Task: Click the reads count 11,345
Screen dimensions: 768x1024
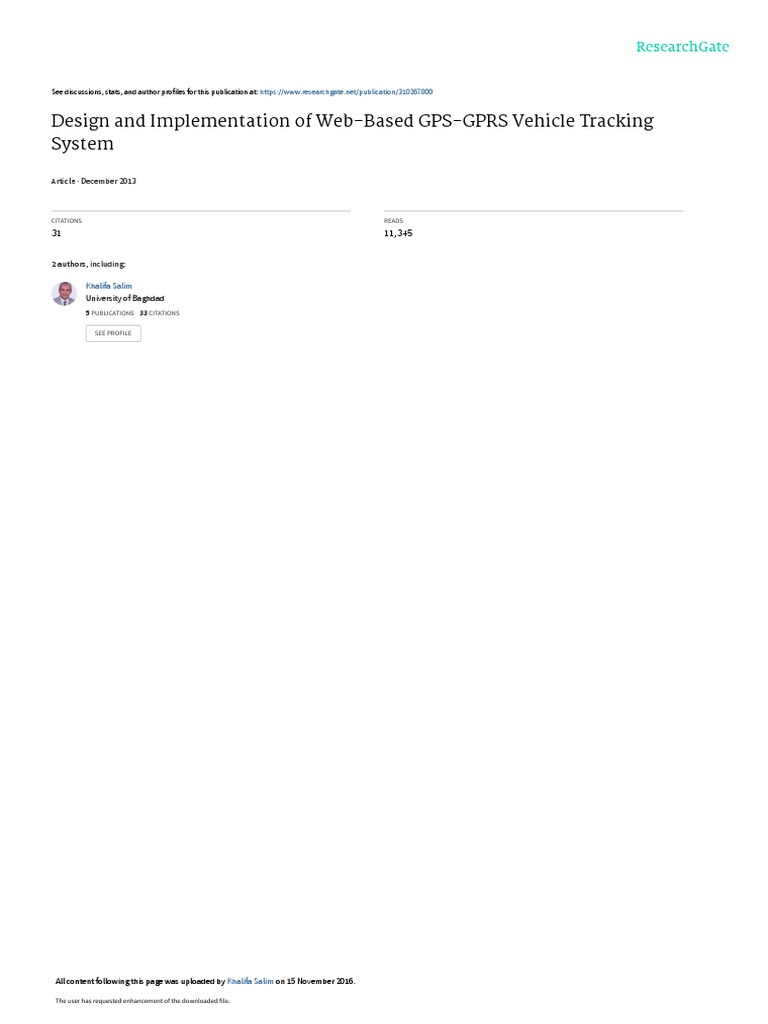Action: pos(398,233)
